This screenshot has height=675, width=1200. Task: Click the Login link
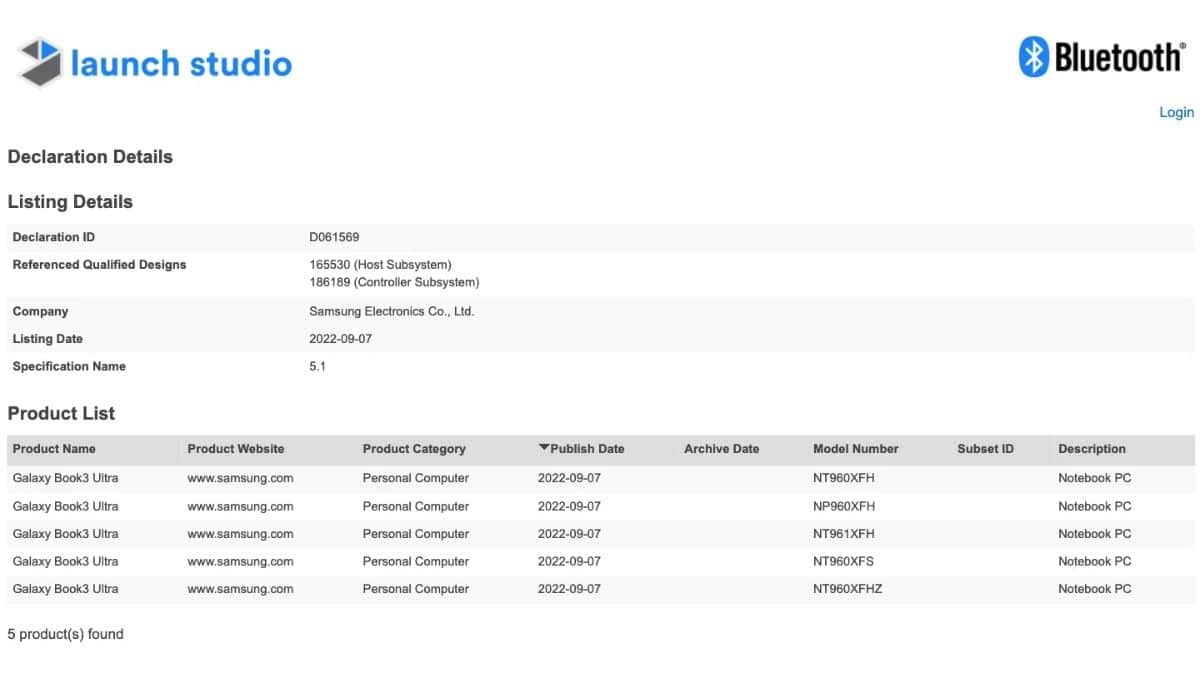(x=1176, y=112)
